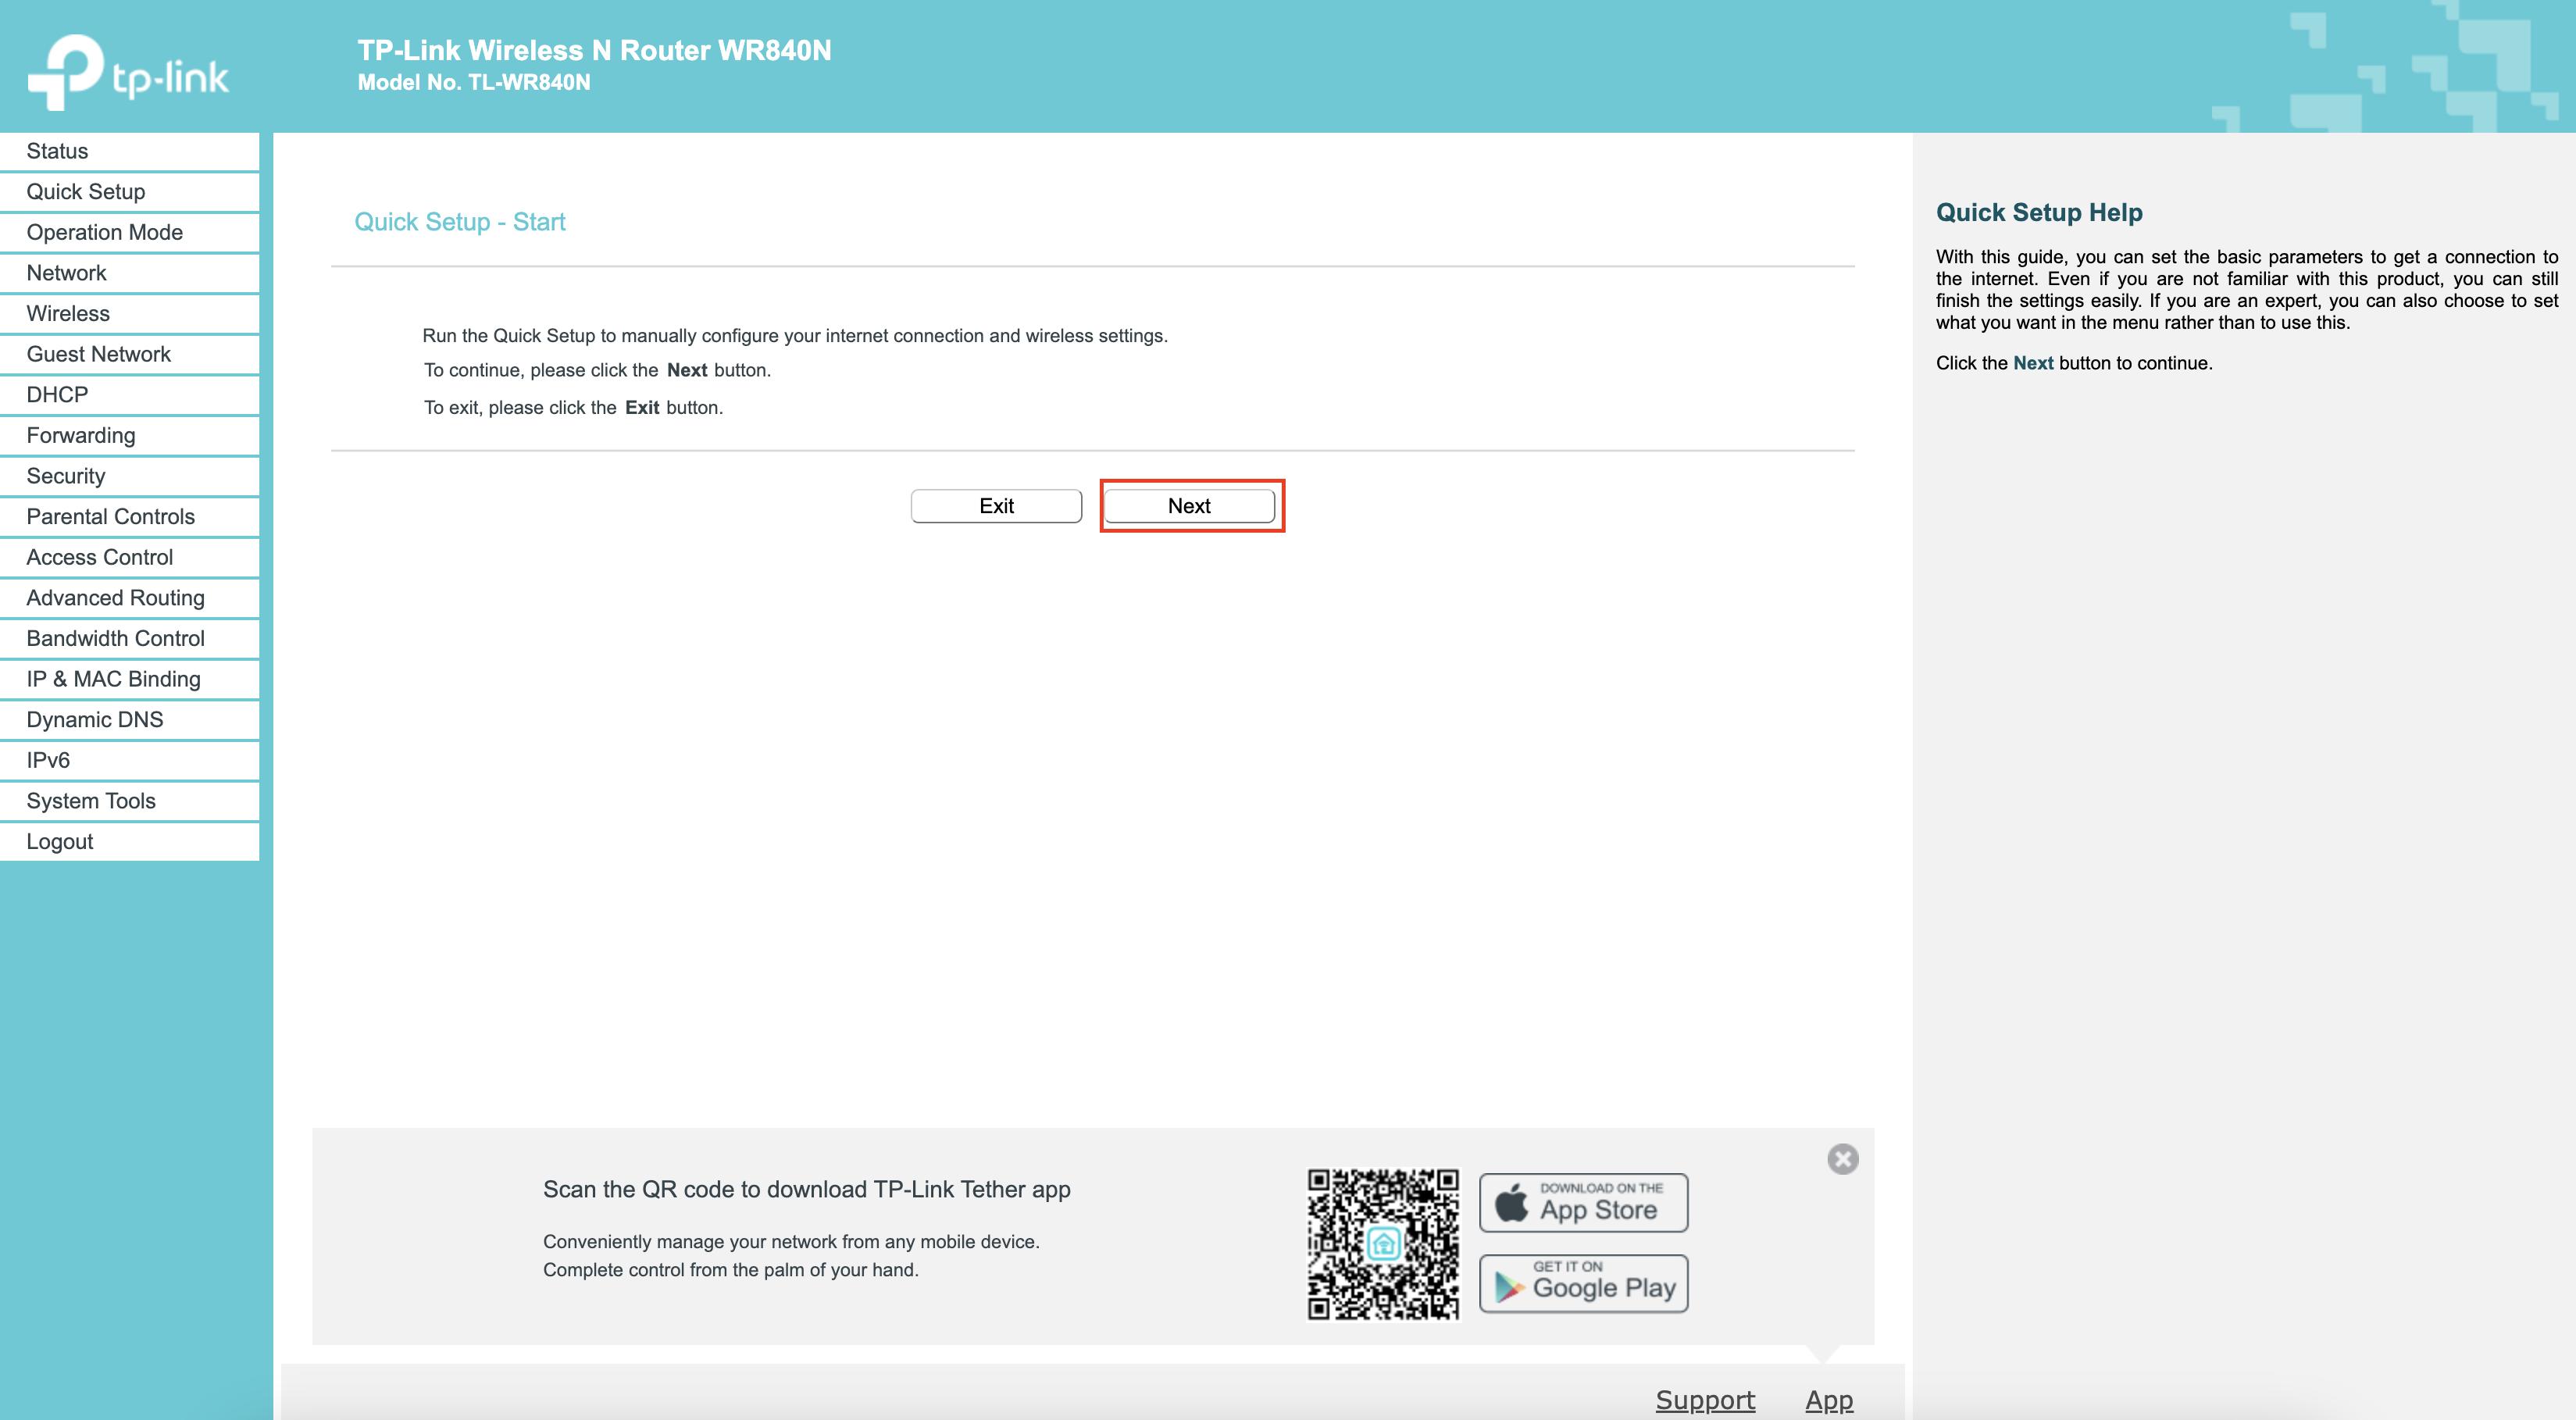Click Logout in the sidebar
The height and width of the screenshot is (1420, 2576).
130,842
